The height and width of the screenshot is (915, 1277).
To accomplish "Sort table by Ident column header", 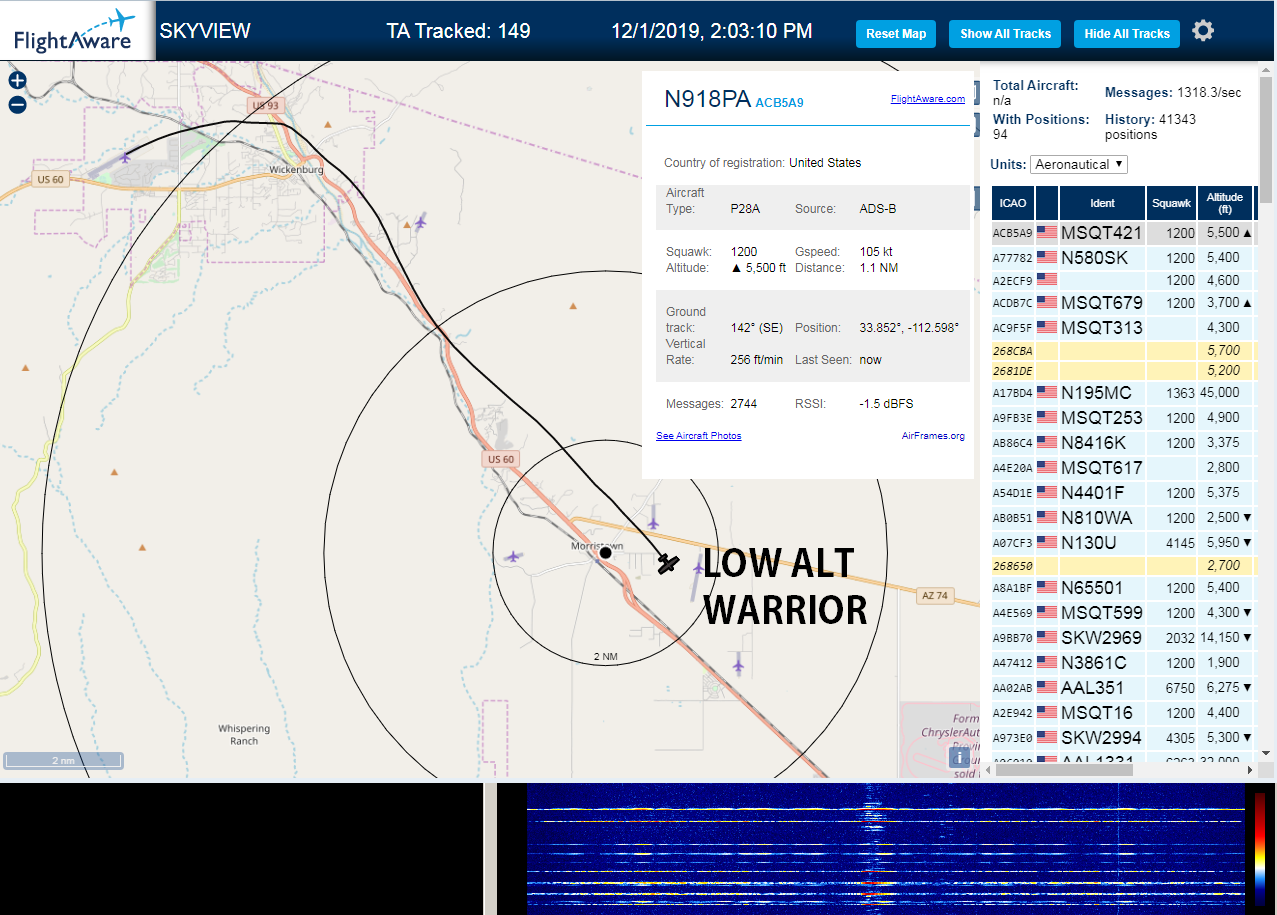I will click(x=1102, y=203).
